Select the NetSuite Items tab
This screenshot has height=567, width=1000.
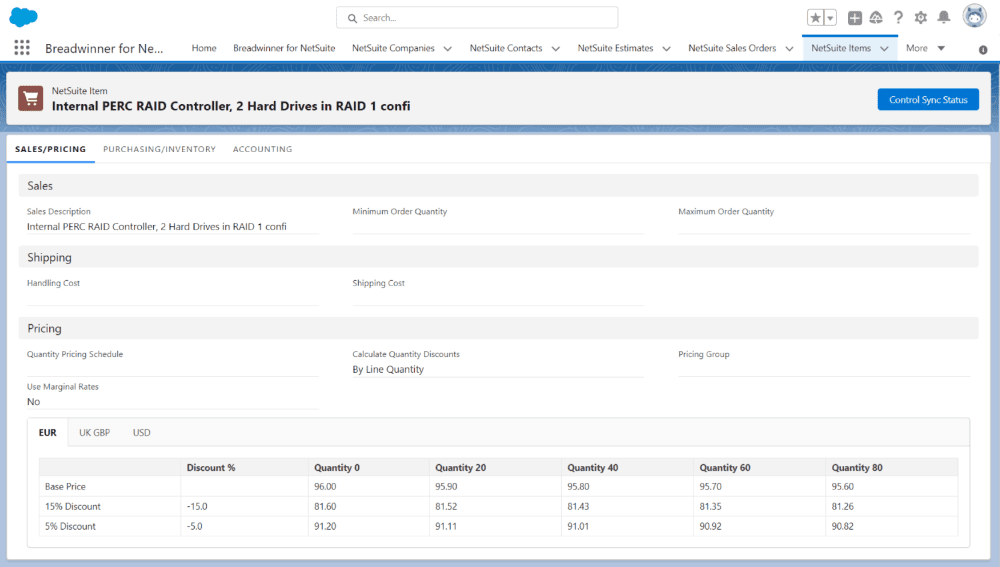coord(841,48)
